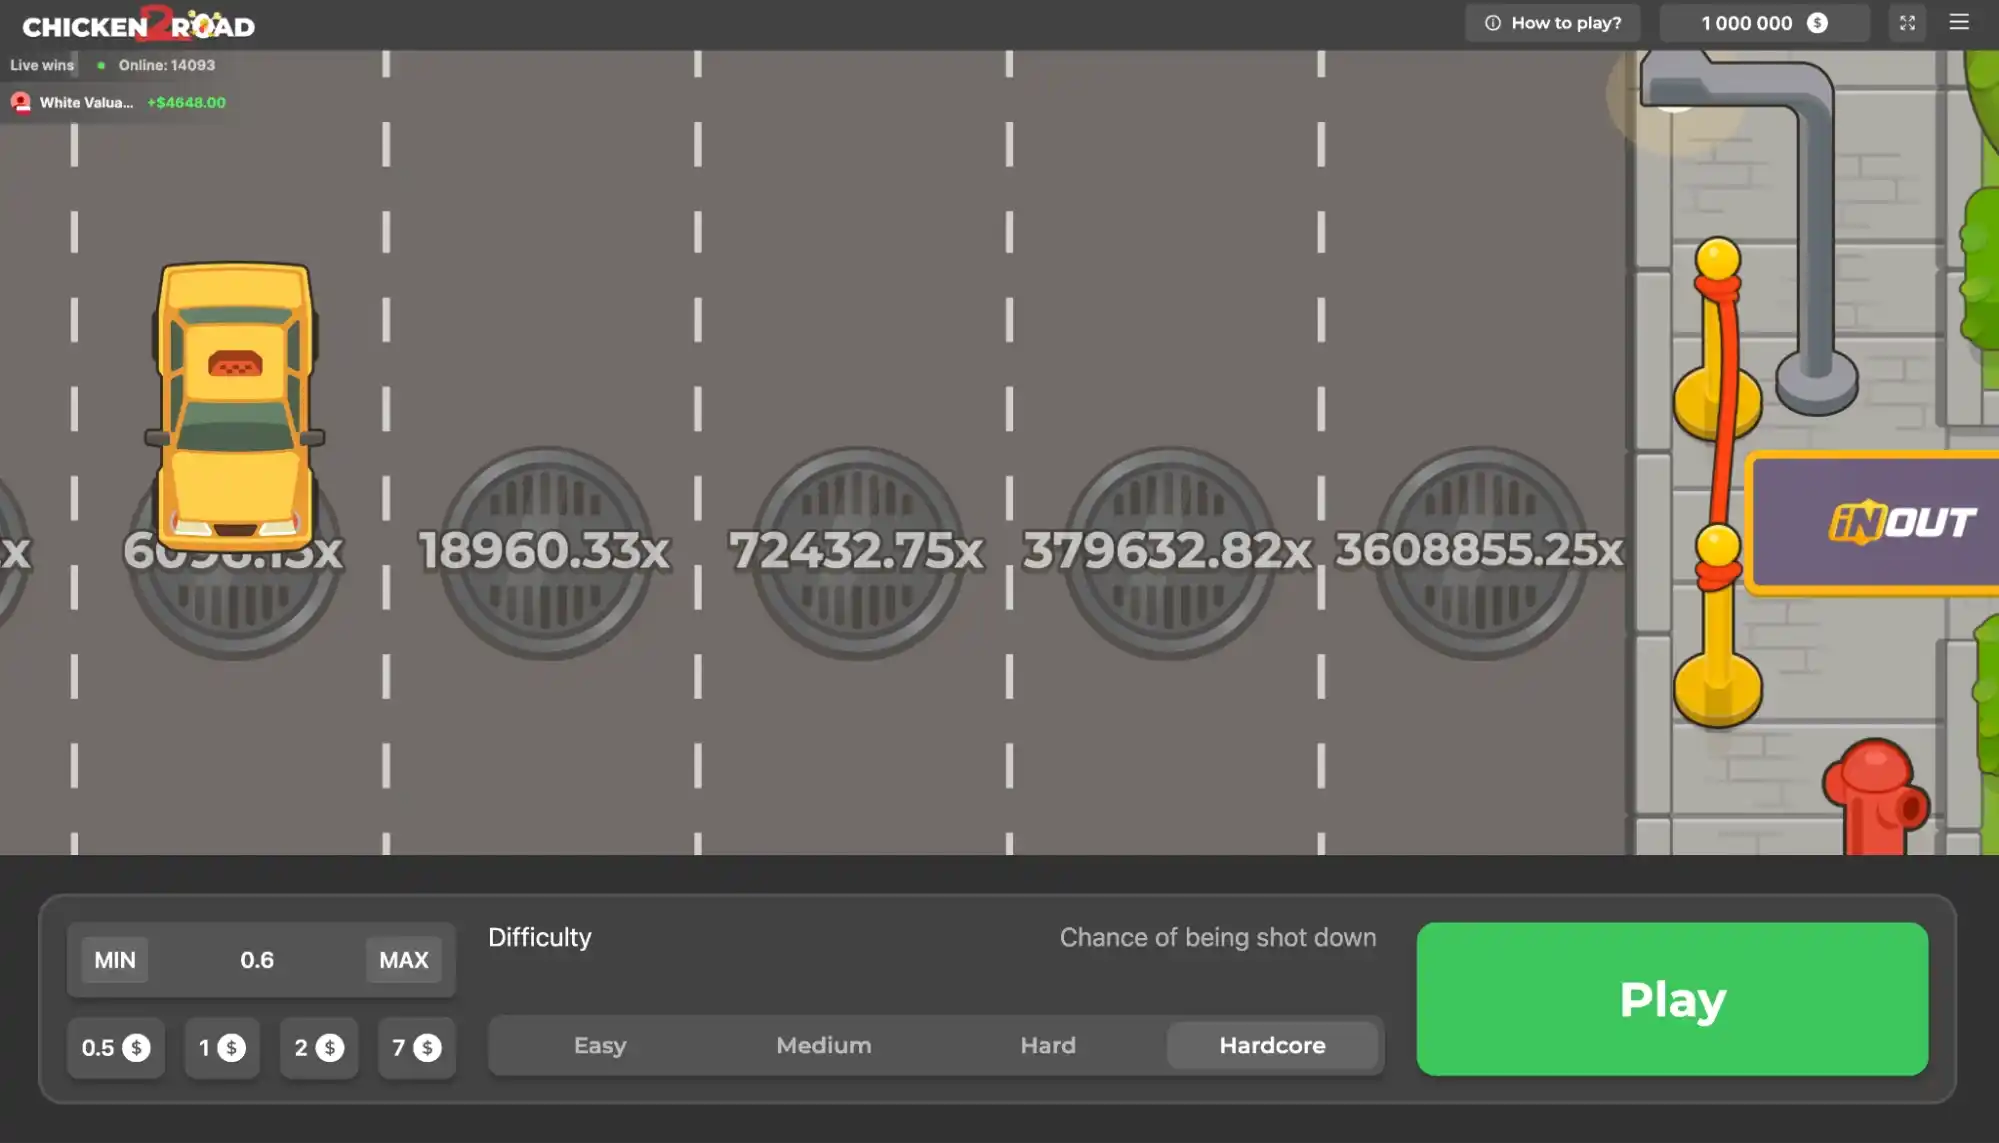Click the Chicken Road 2 logo
Screen dimensions: 1999x1143
tap(138, 24)
